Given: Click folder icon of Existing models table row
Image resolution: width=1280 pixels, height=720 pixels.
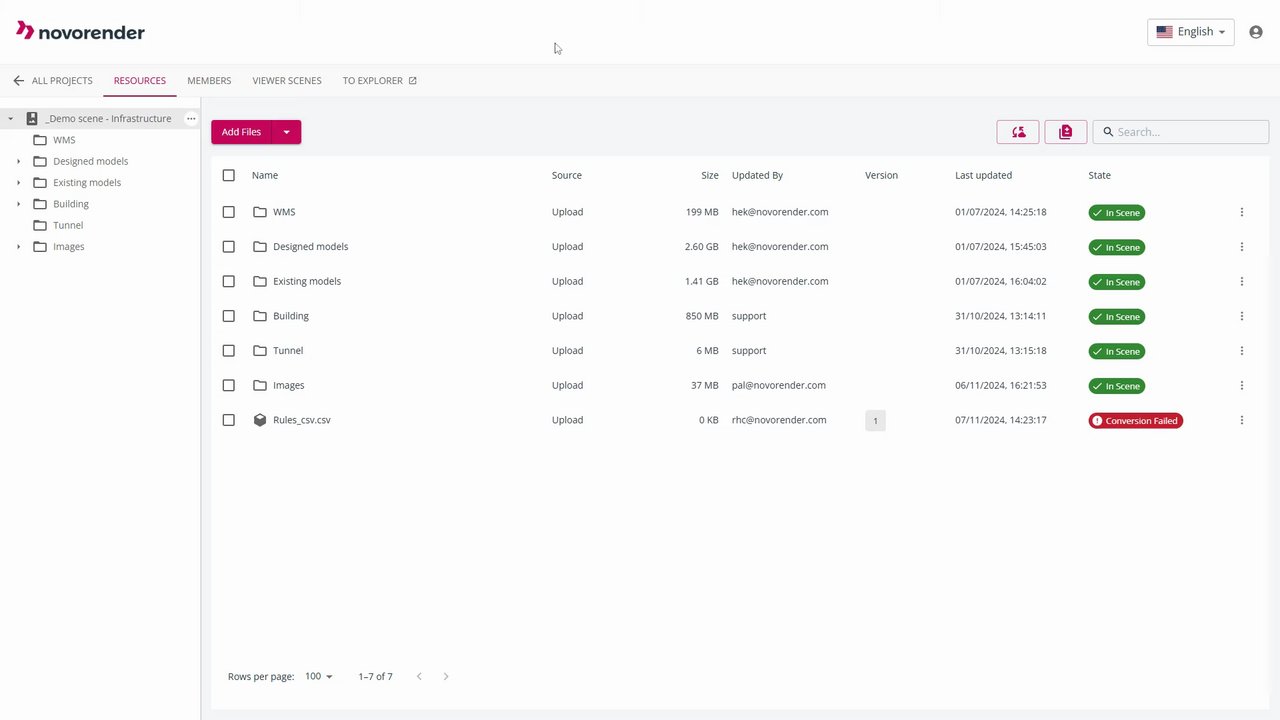Looking at the screenshot, I should (x=260, y=281).
